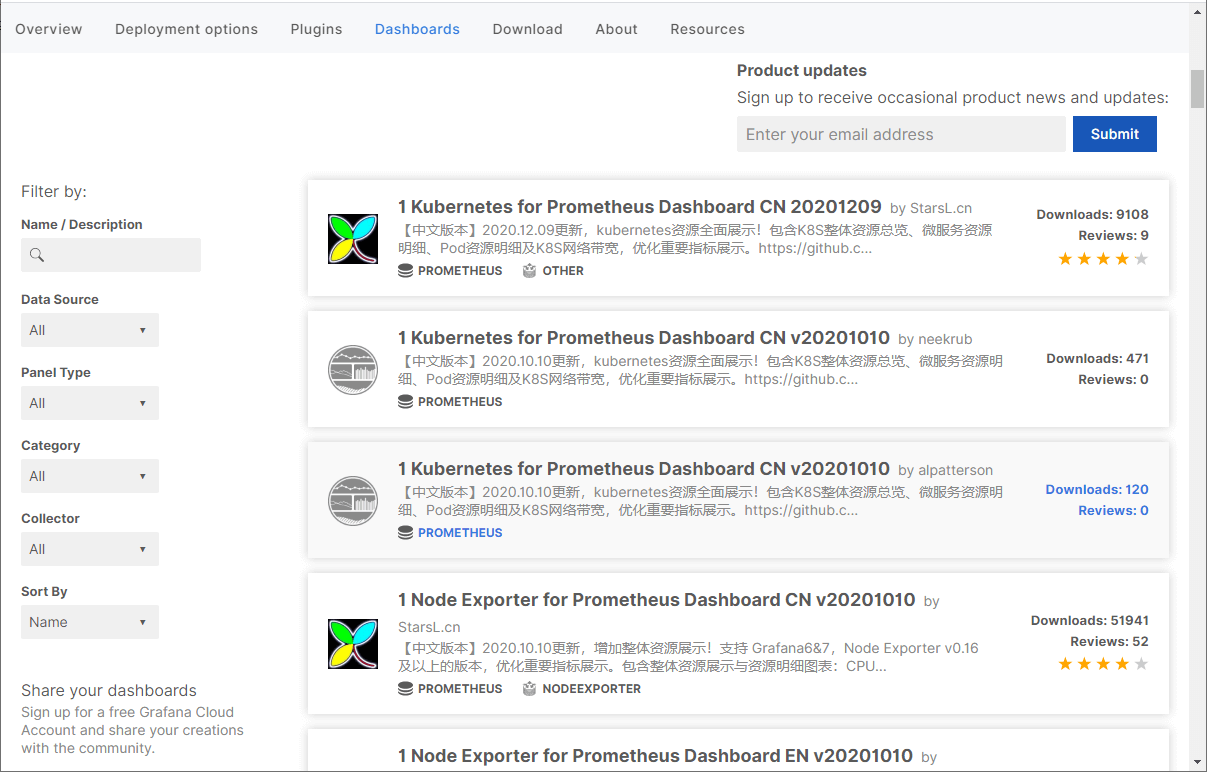Click Downloads: 51941 text
The height and width of the screenshot is (772, 1207).
point(1090,621)
